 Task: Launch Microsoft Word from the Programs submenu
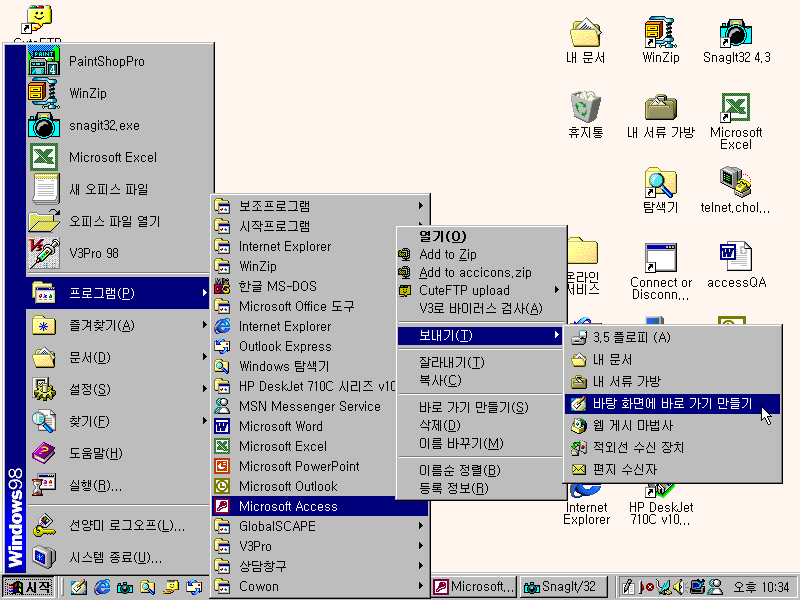[304, 426]
